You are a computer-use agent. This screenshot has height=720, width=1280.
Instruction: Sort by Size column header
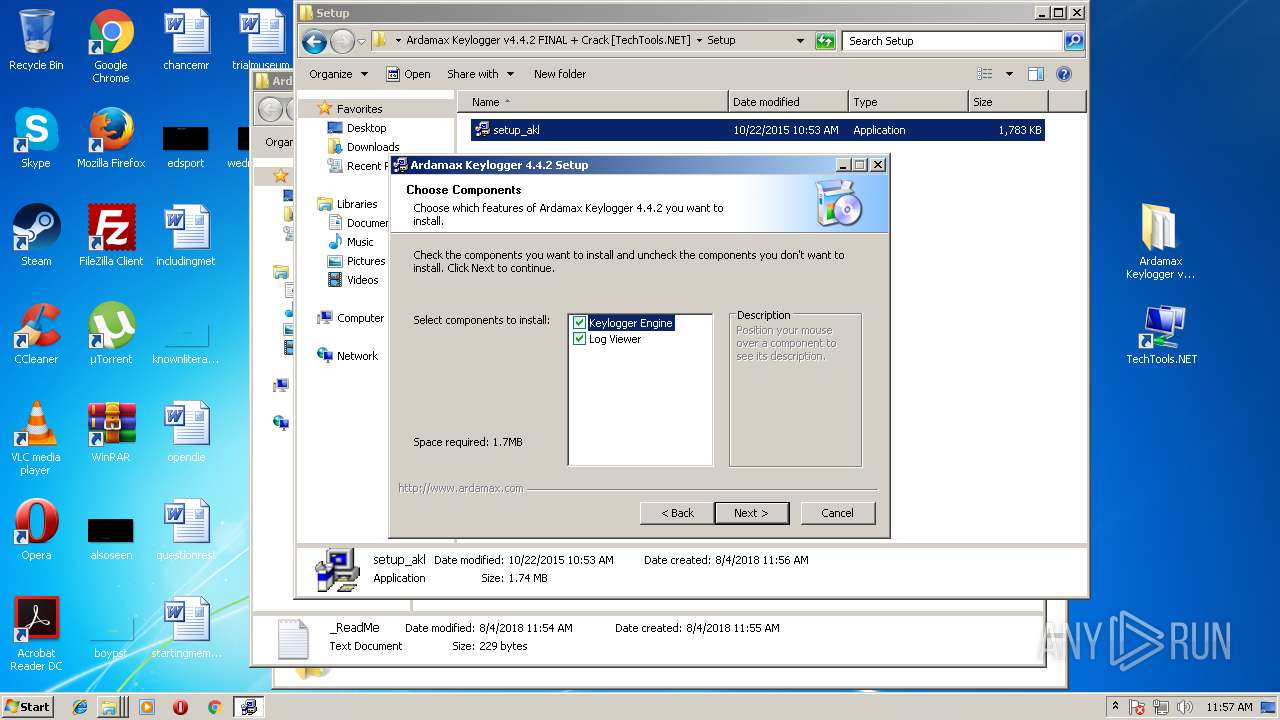1008,102
